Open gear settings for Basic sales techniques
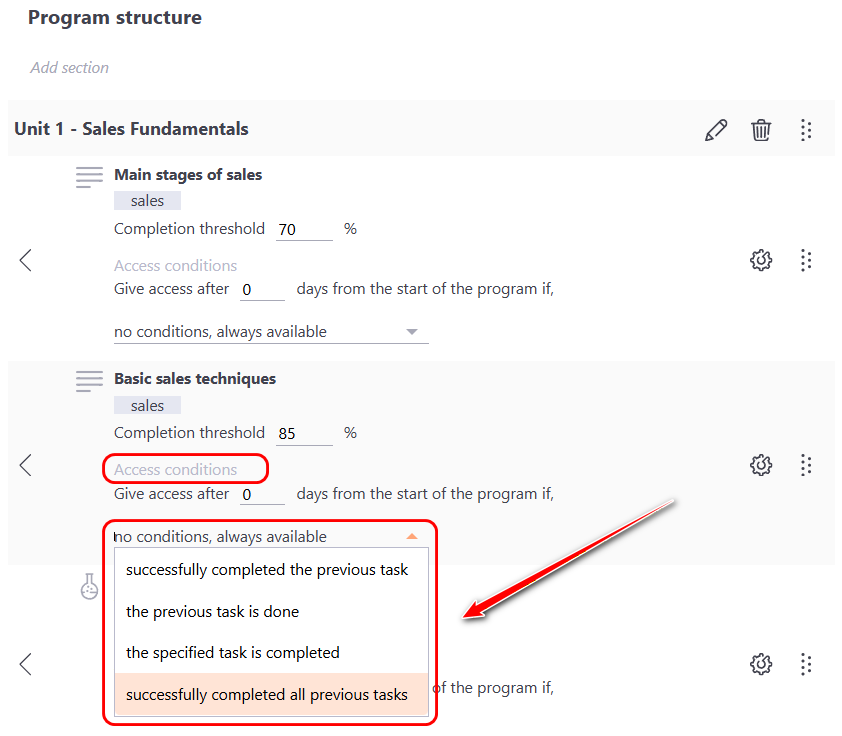 tap(761, 465)
